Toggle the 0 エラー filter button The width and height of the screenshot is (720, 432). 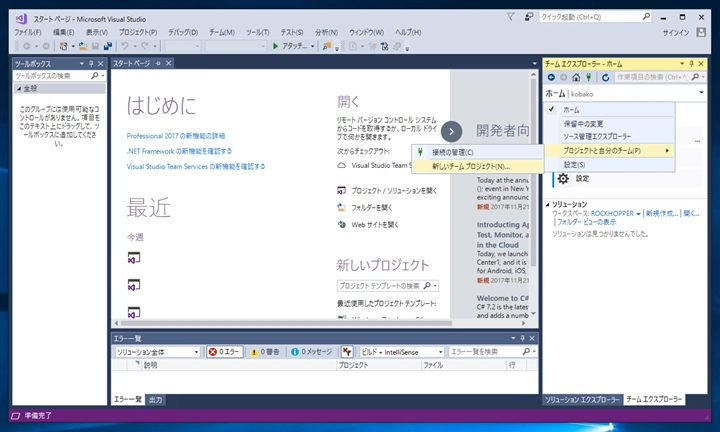225,352
